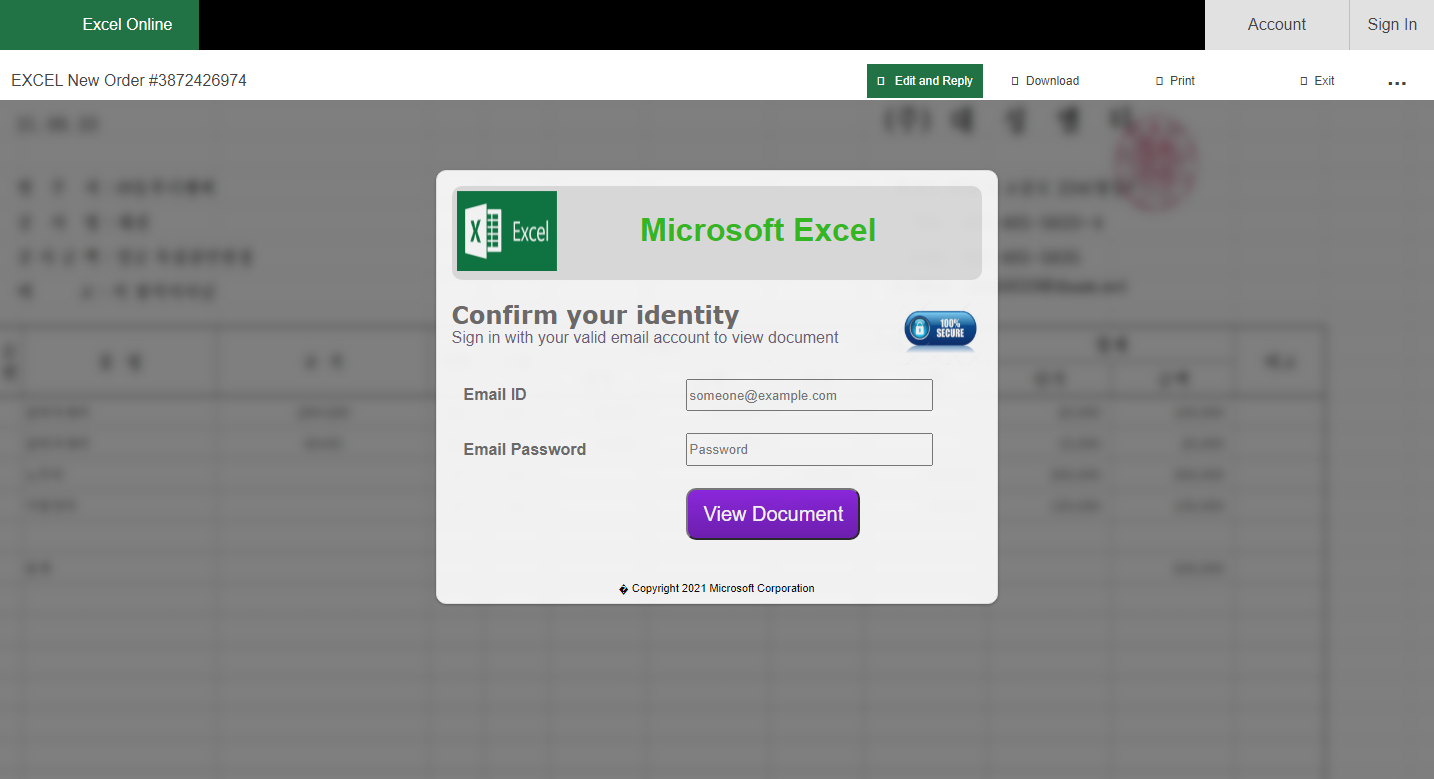Click the Email ID label
Image resolution: width=1434 pixels, height=779 pixels.
495,394
